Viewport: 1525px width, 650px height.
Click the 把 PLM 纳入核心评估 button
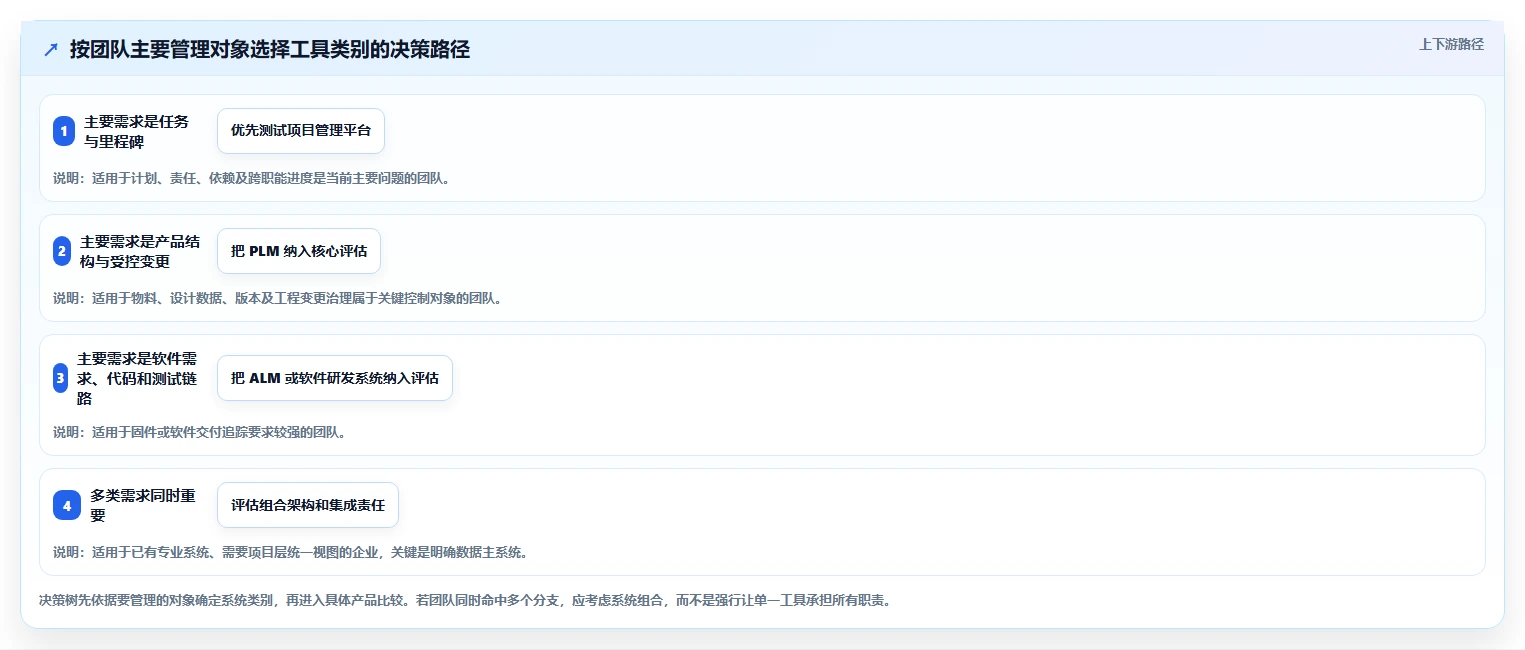pos(299,251)
